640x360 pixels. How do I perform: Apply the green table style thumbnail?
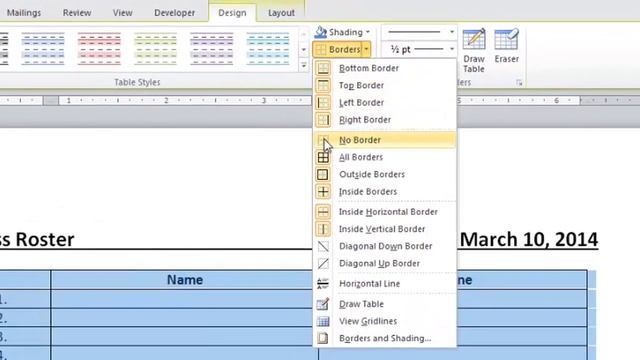point(156,49)
